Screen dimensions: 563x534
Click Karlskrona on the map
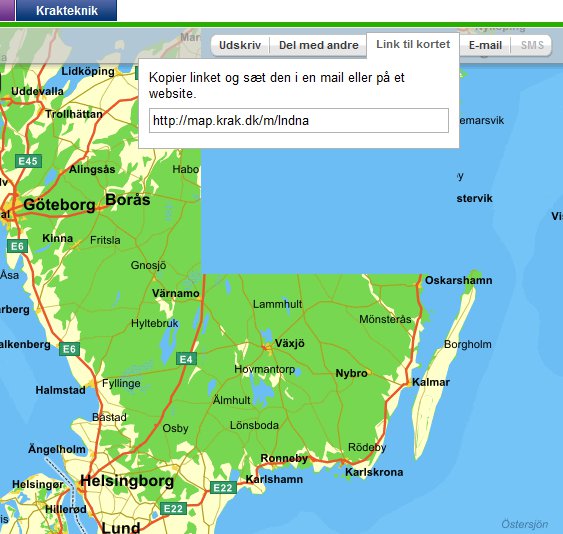pos(374,472)
